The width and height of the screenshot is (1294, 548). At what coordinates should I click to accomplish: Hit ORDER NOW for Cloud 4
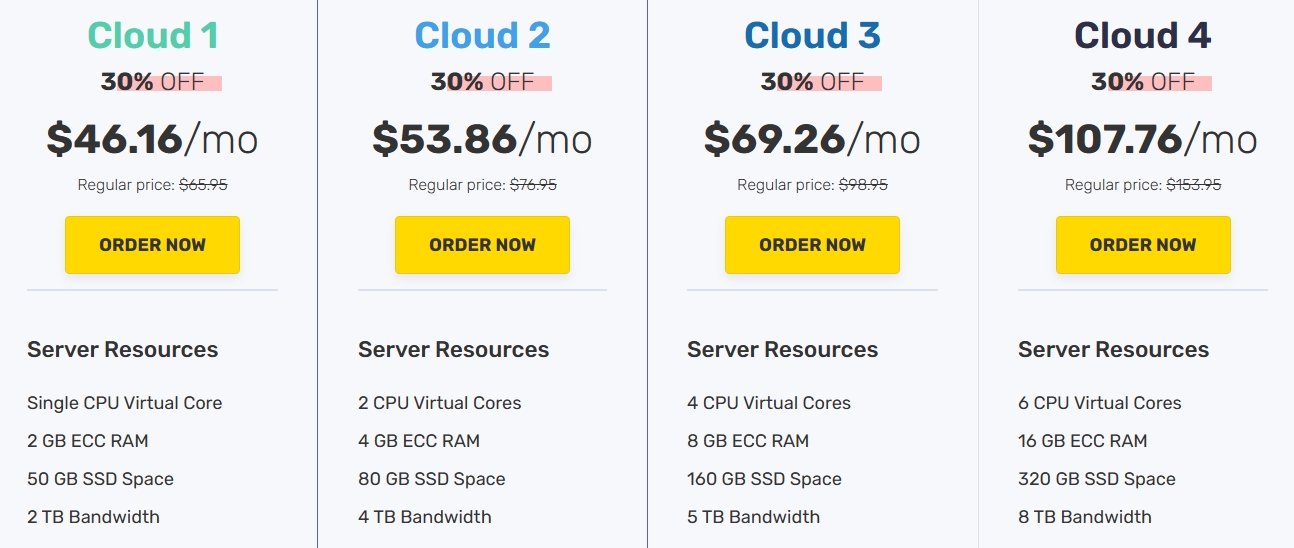pyautogui.click(x=1142, y=245)
